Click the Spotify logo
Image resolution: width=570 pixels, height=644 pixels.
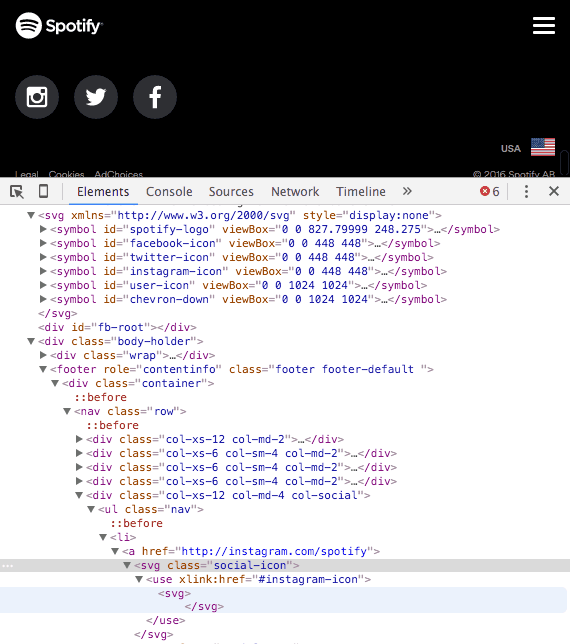(59, 25)
